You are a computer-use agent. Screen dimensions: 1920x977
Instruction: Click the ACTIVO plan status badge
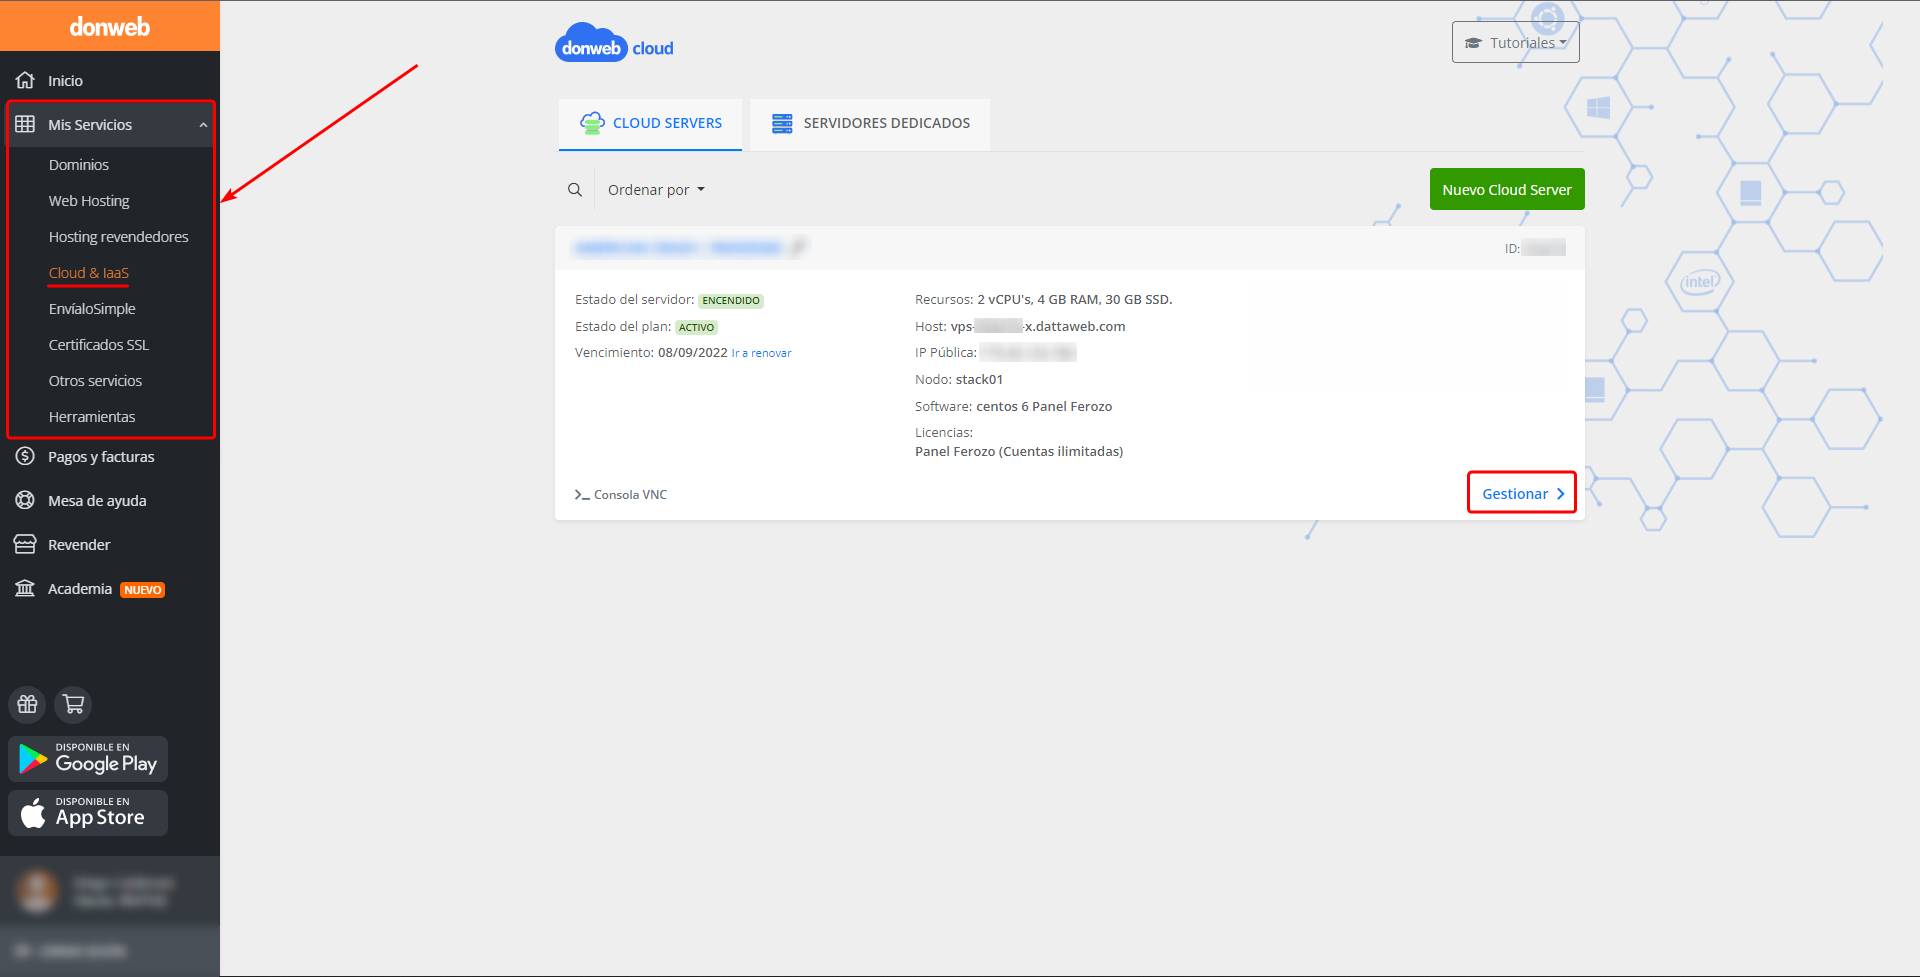(696, 327)
